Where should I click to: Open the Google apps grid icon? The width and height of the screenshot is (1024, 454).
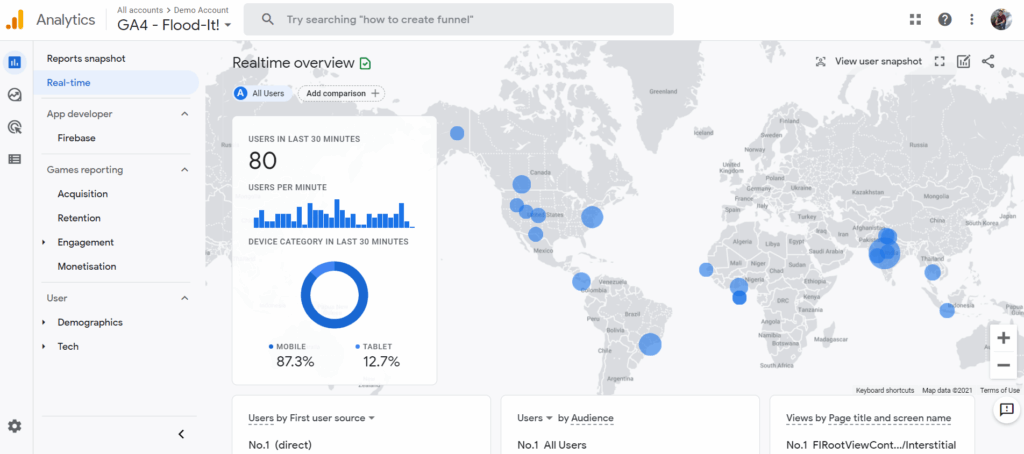[915, 19]
